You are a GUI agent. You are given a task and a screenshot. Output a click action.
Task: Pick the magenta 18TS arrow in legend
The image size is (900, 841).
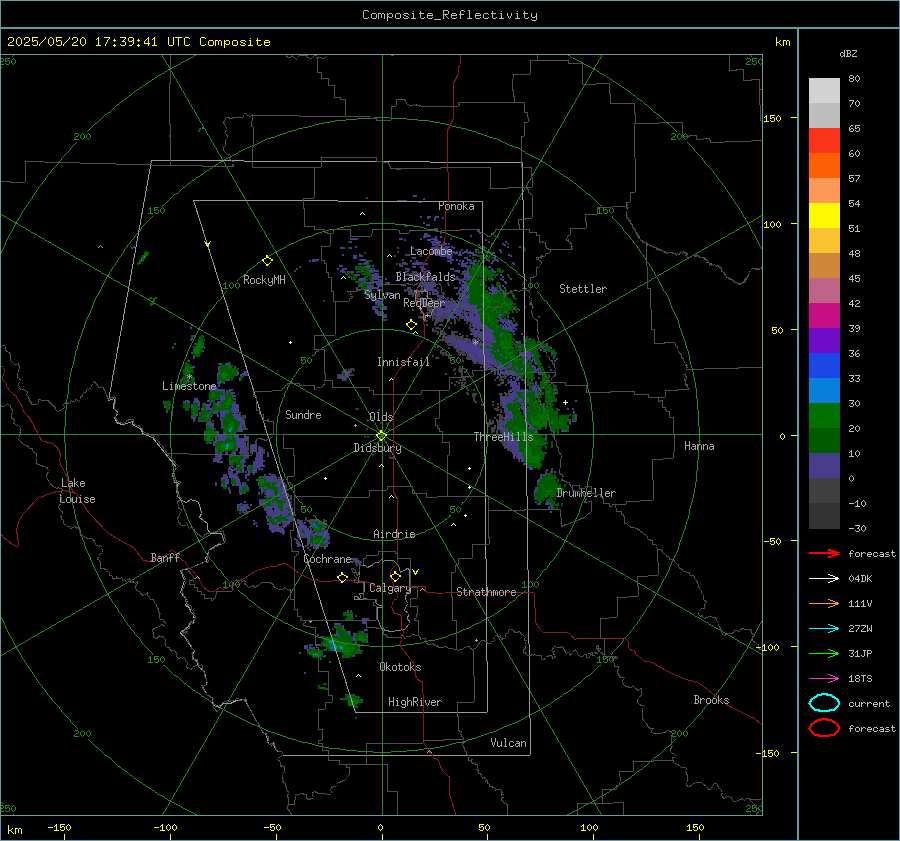point(824,679)
